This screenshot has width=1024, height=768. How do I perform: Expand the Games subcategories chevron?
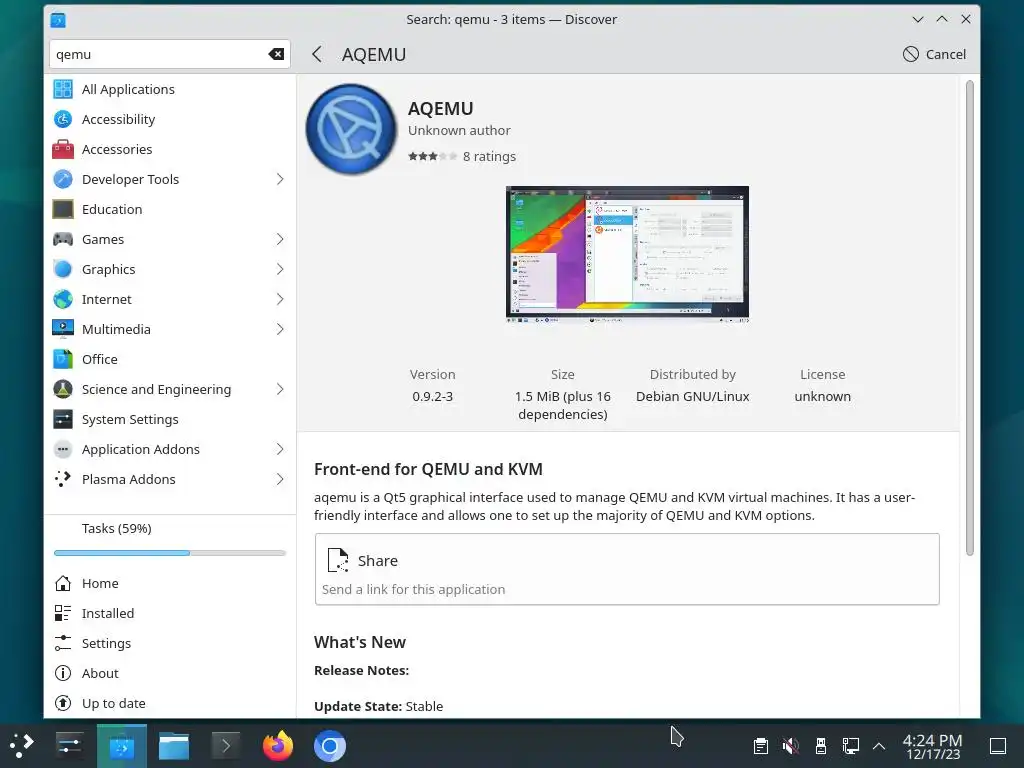280,239
